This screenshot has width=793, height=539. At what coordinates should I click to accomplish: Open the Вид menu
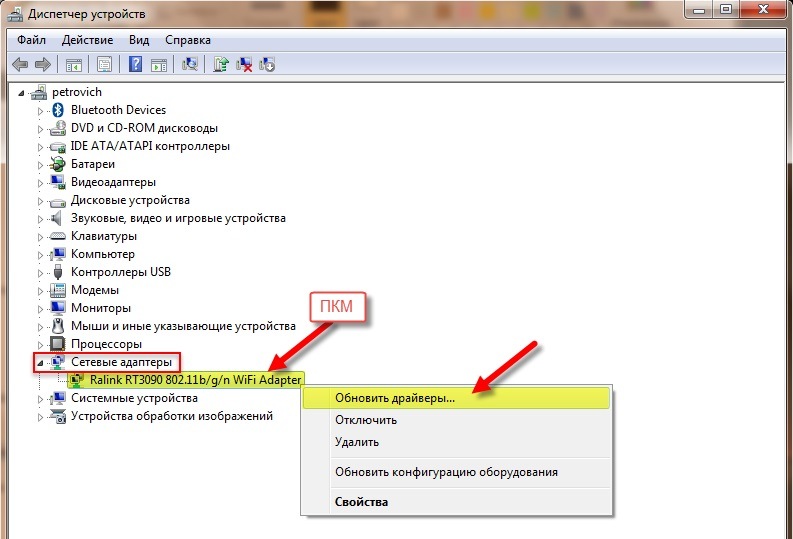coord(139,40)
